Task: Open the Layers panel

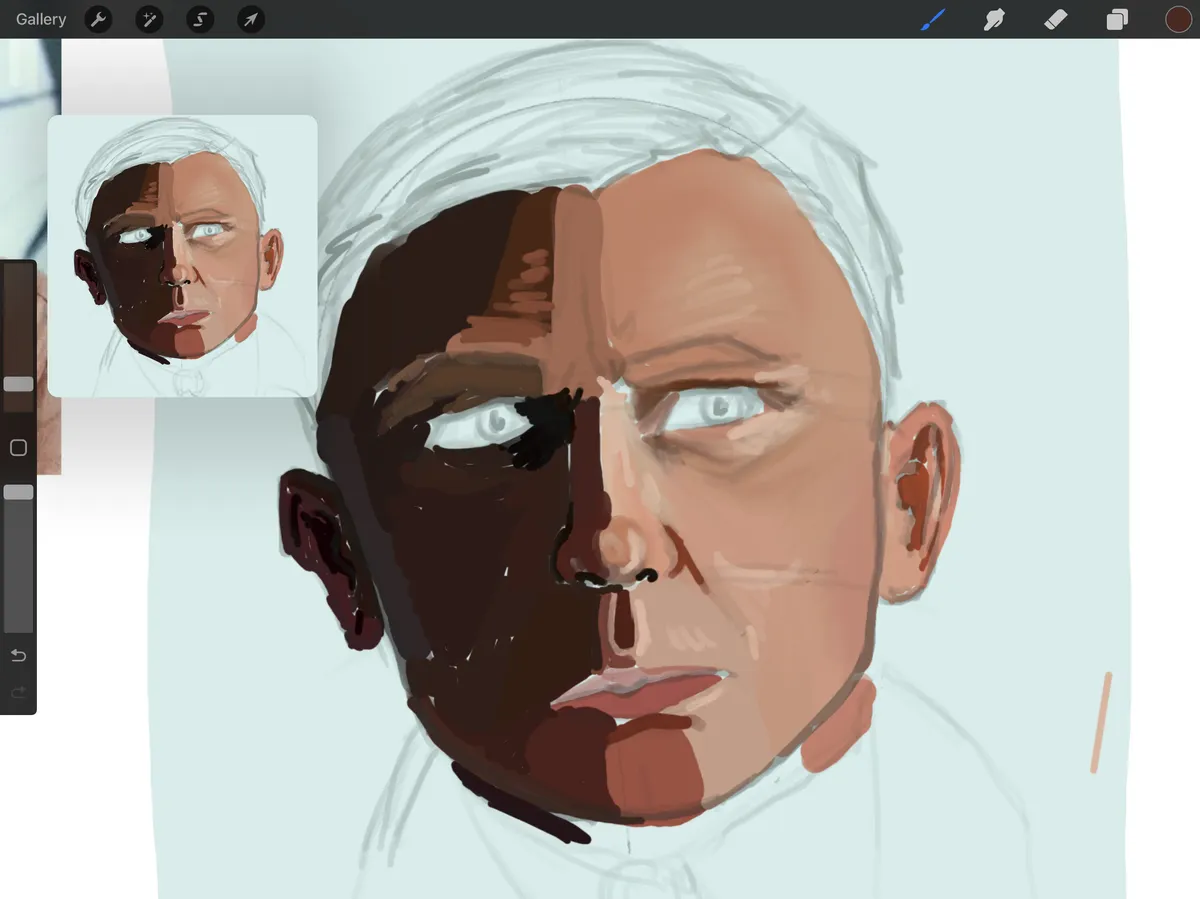Action: (x=1117, y=19)
